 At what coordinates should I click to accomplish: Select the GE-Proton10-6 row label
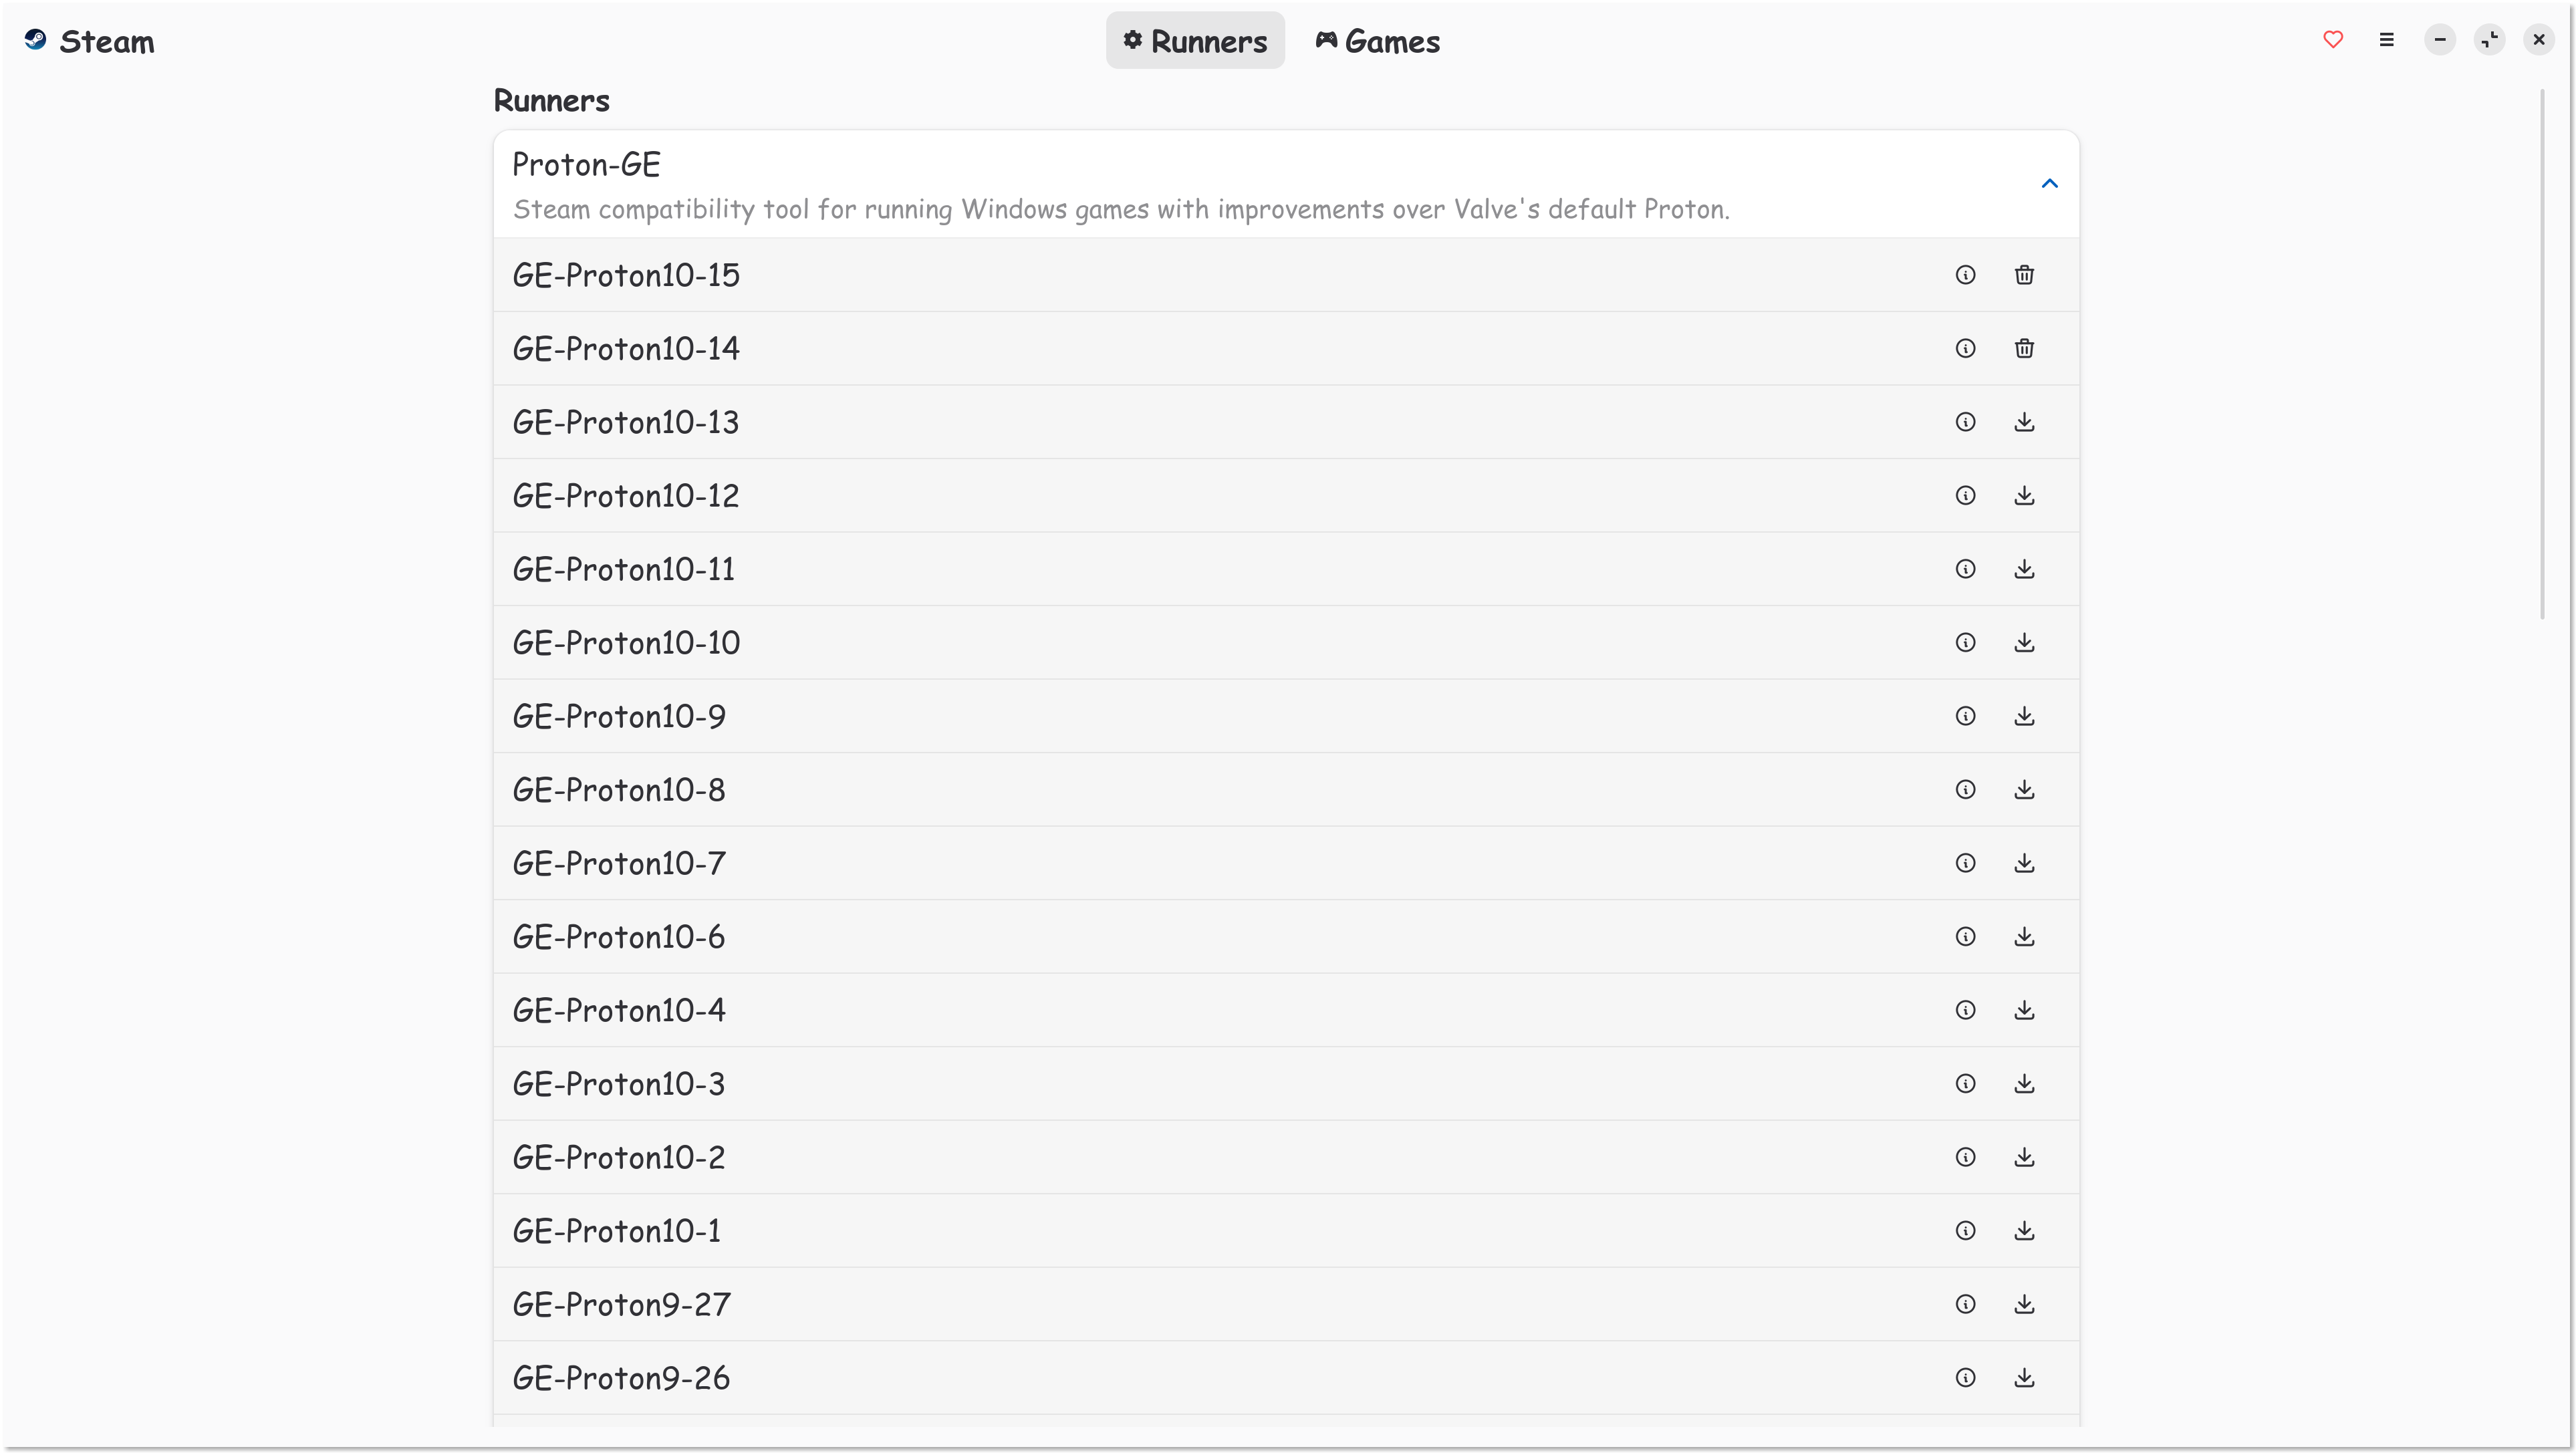[619, 936]
